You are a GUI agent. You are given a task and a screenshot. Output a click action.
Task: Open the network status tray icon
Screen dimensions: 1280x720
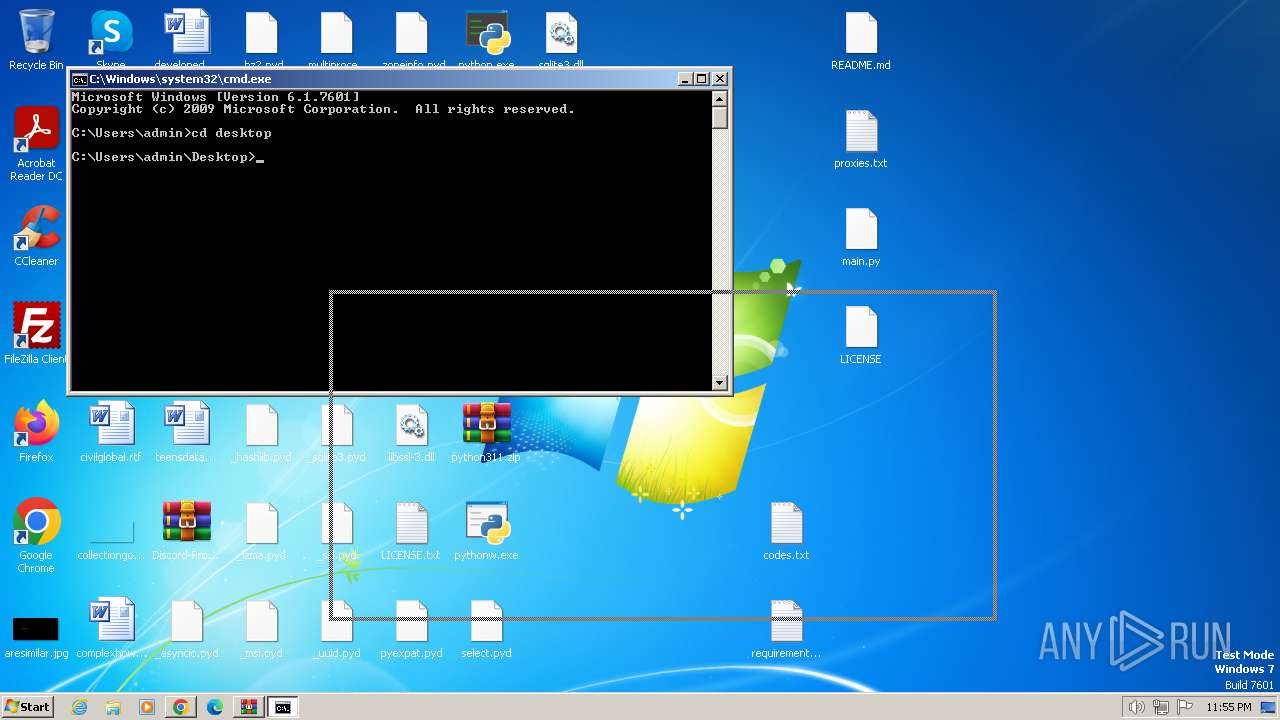[1161, 707]
